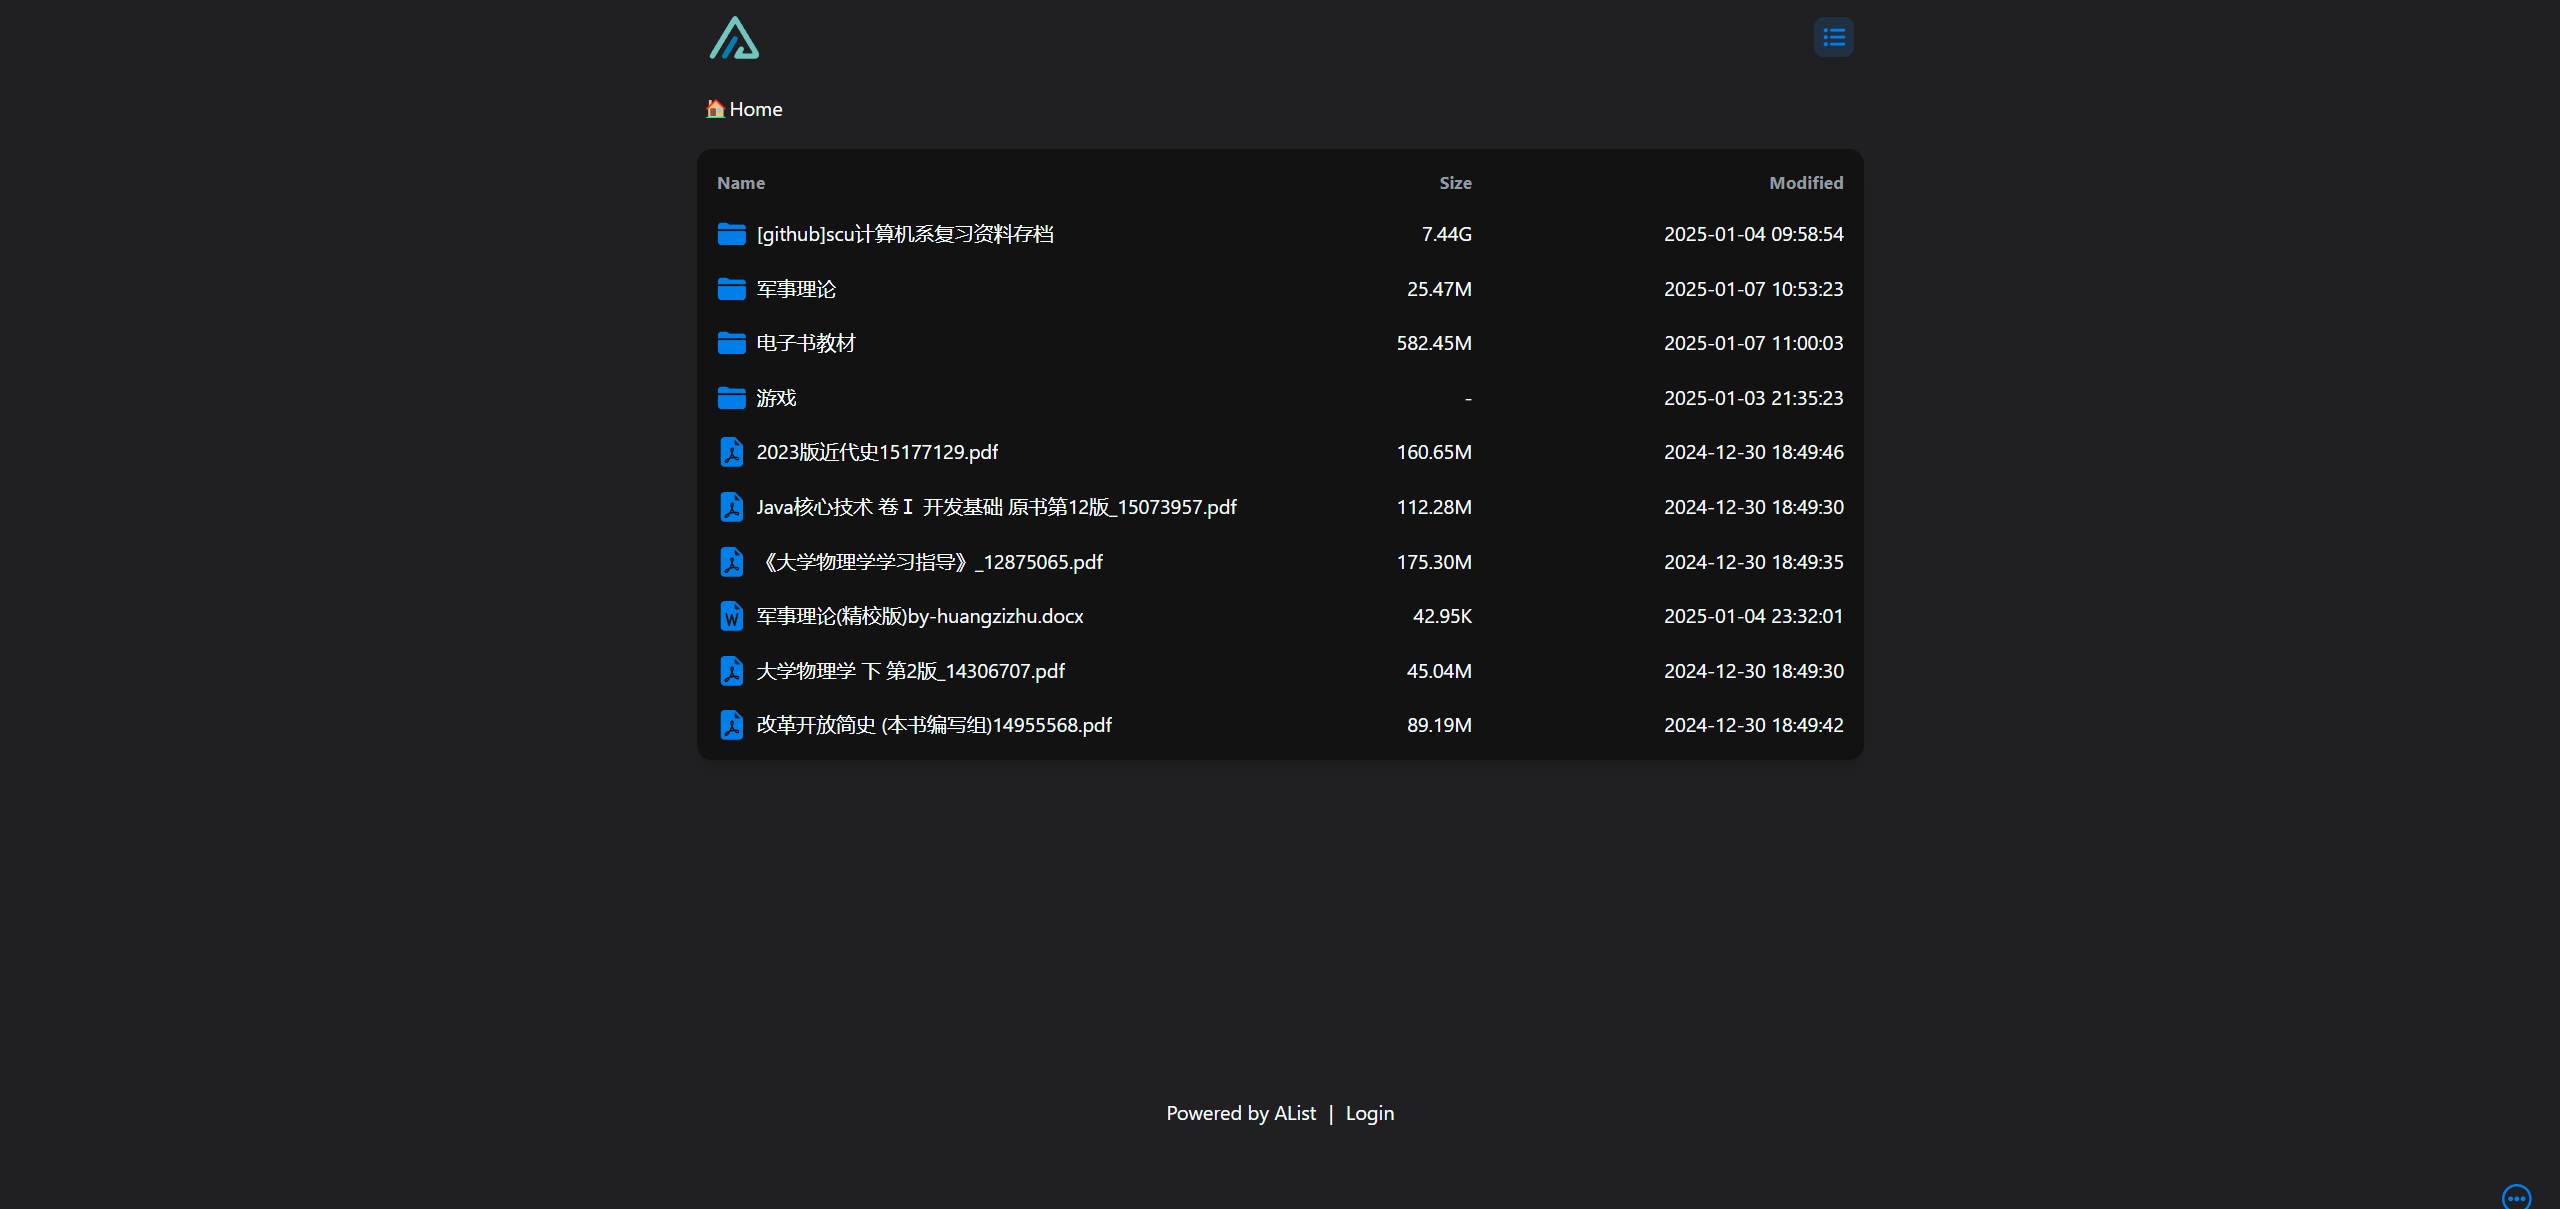Screen dimensions: 2560x1209
Task: Click folder icon next to 军事理论
Action: pyautogui.click(x=731, y=289)
